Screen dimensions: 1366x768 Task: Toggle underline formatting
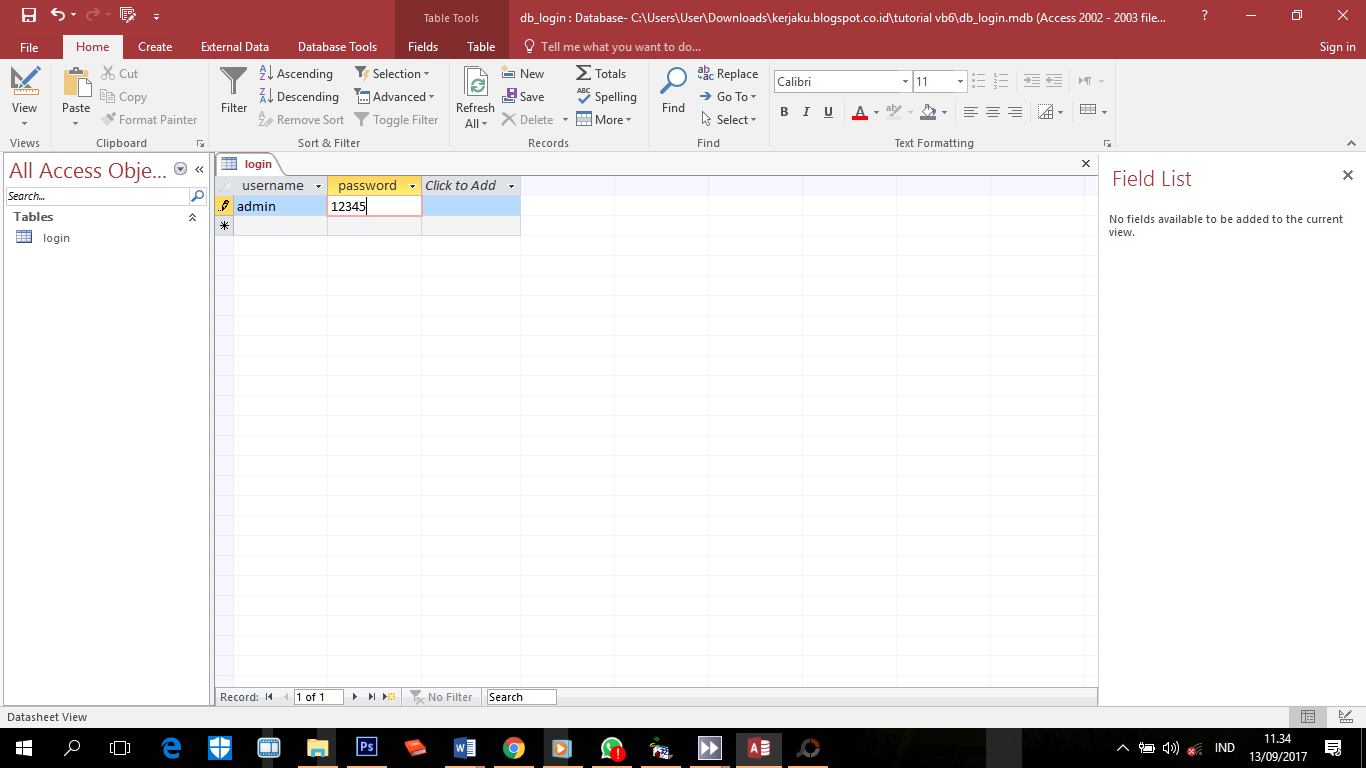coord(828,112)
